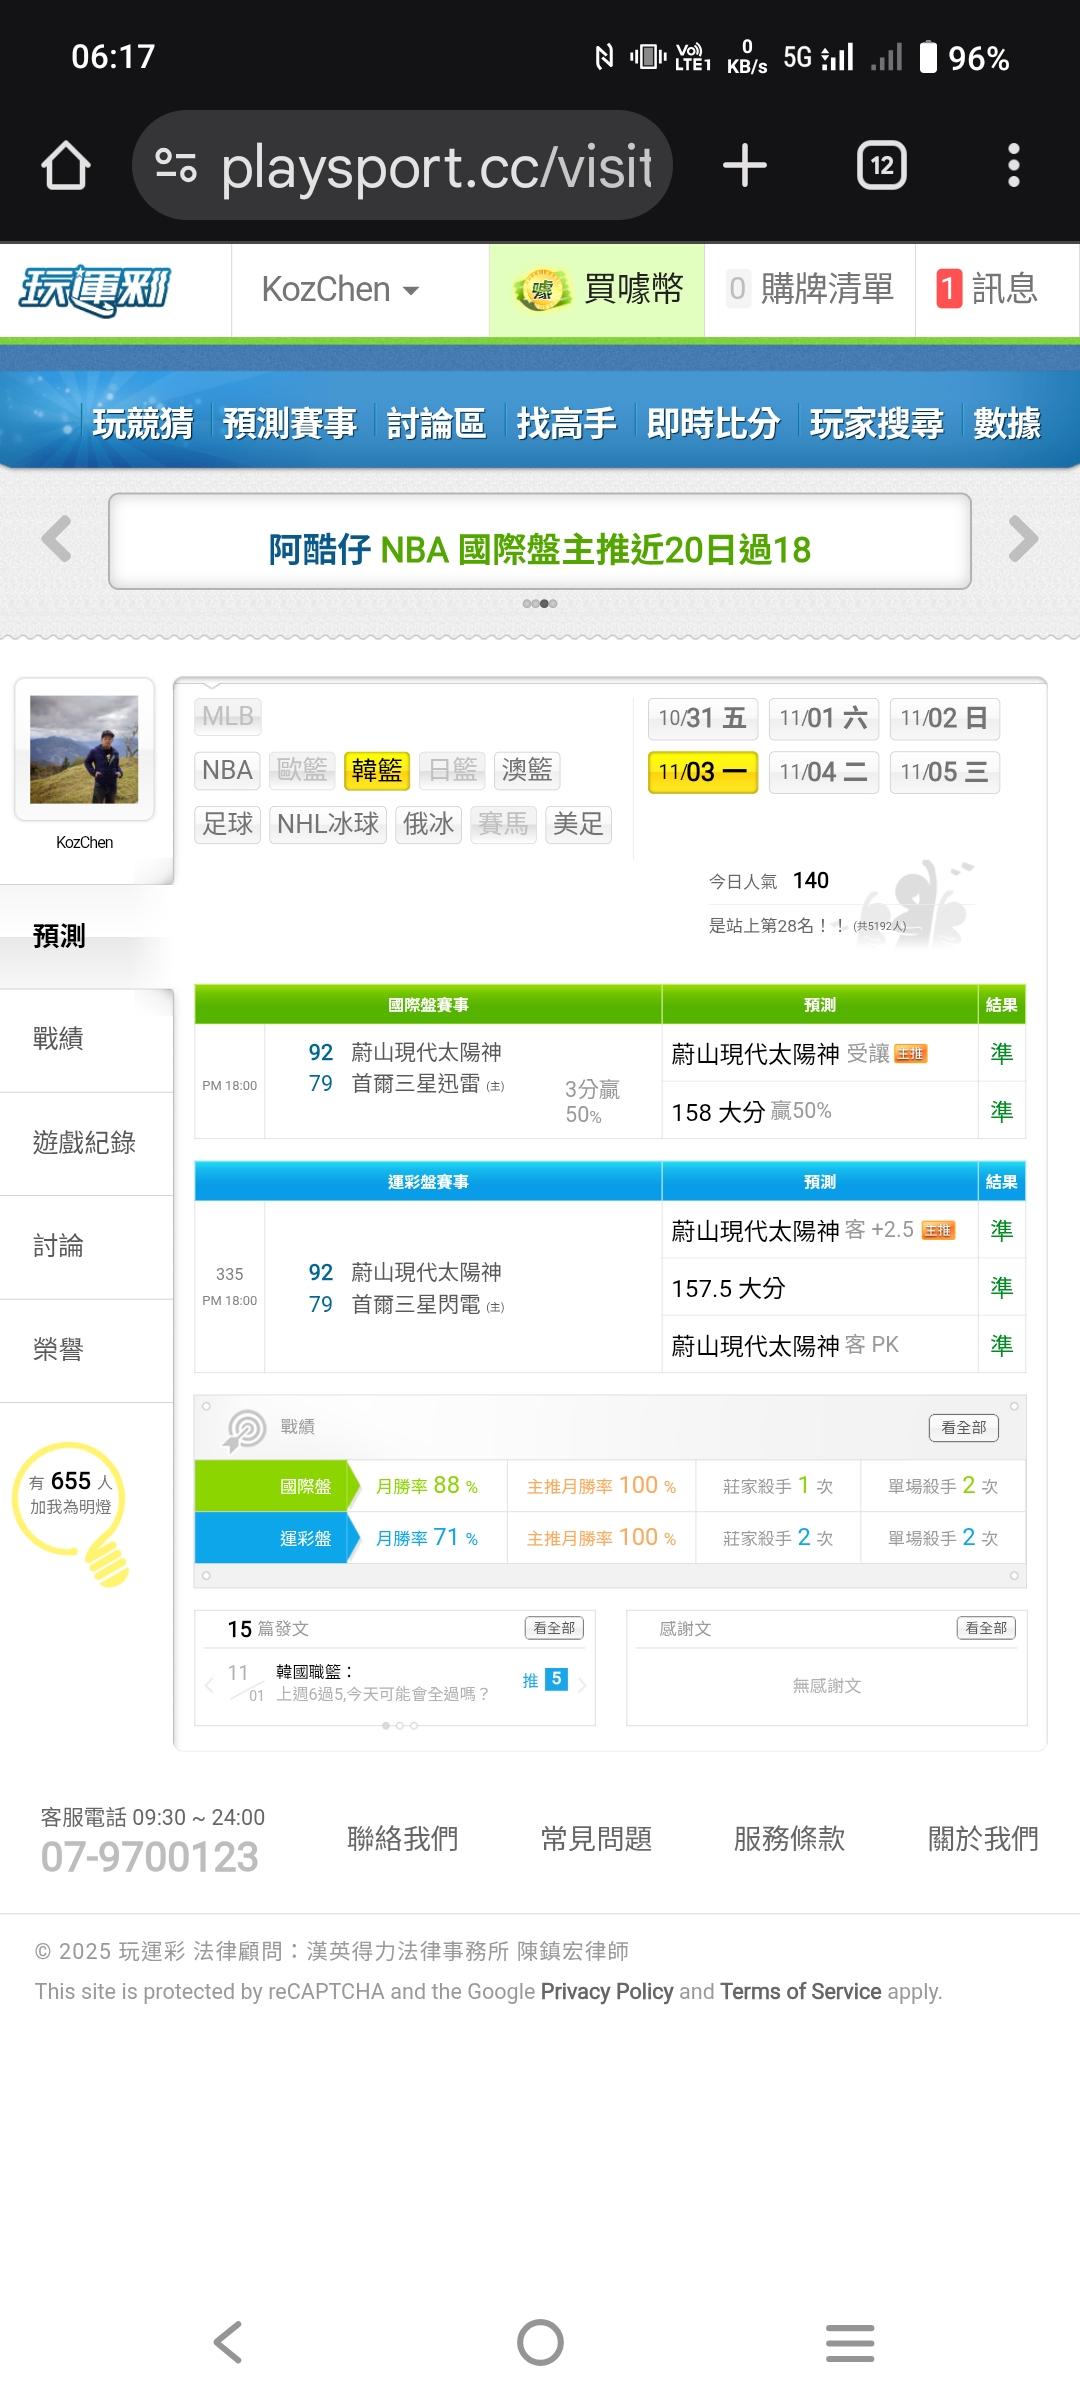Open Google Privacy Policy link
This screenshot has height=2400, width=1080.
click(x=607, y=1991)
